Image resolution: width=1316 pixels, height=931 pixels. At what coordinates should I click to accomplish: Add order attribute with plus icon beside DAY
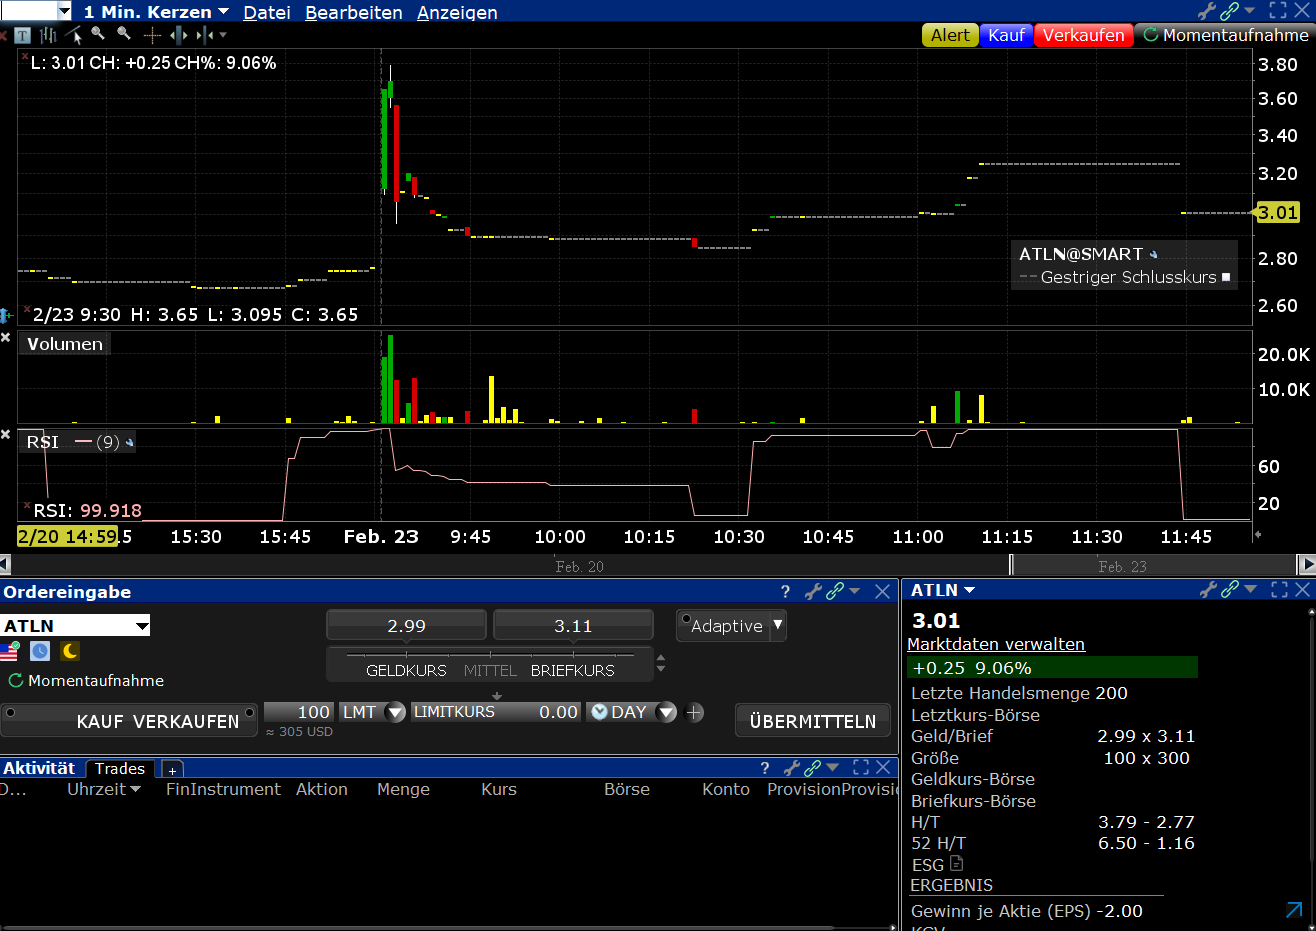695,712
